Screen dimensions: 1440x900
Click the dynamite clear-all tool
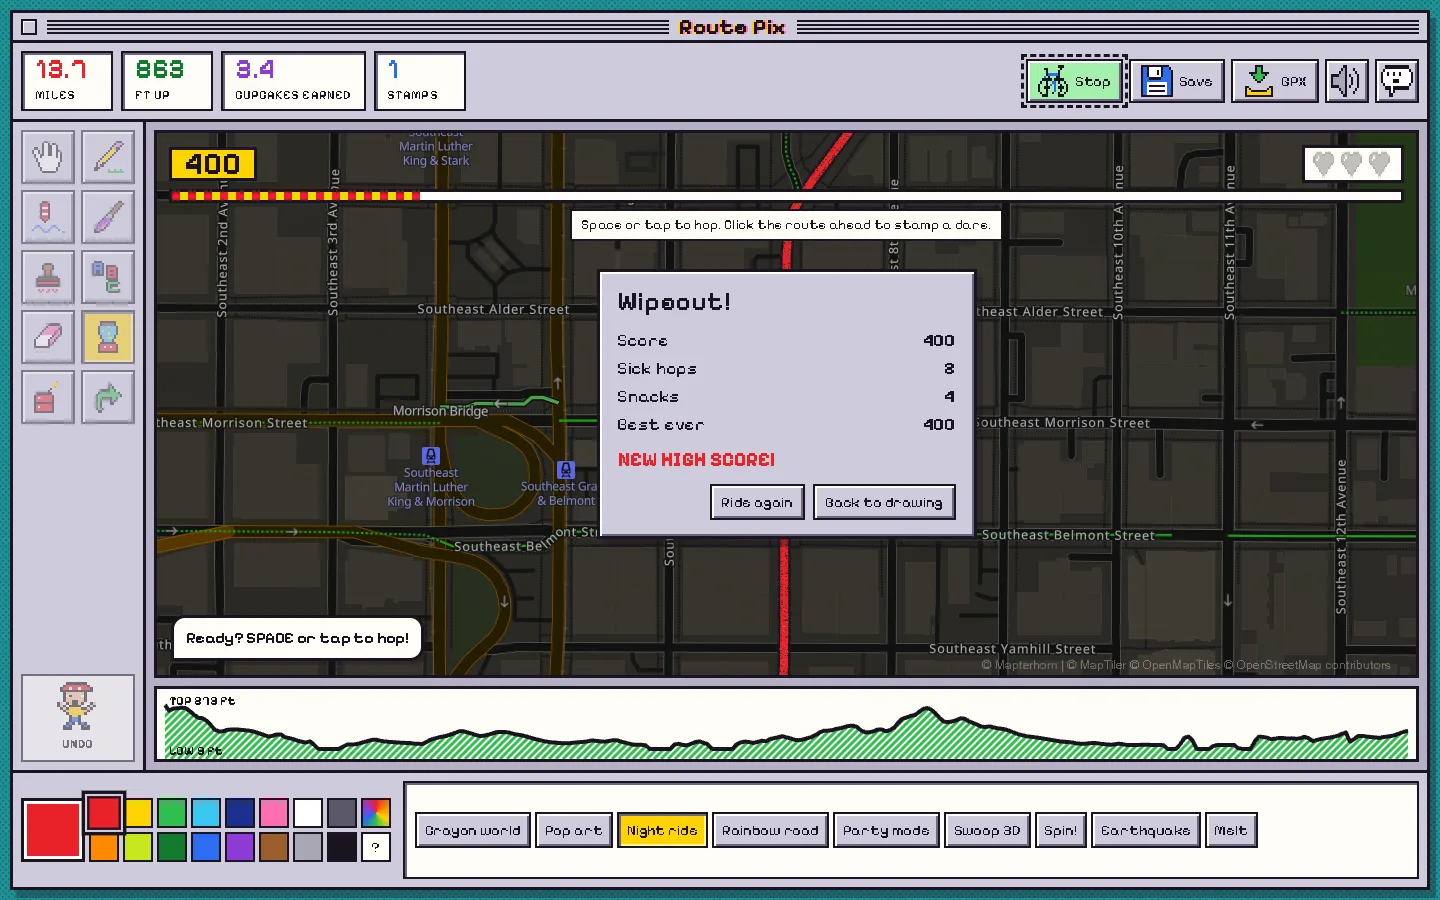point(48,397)
